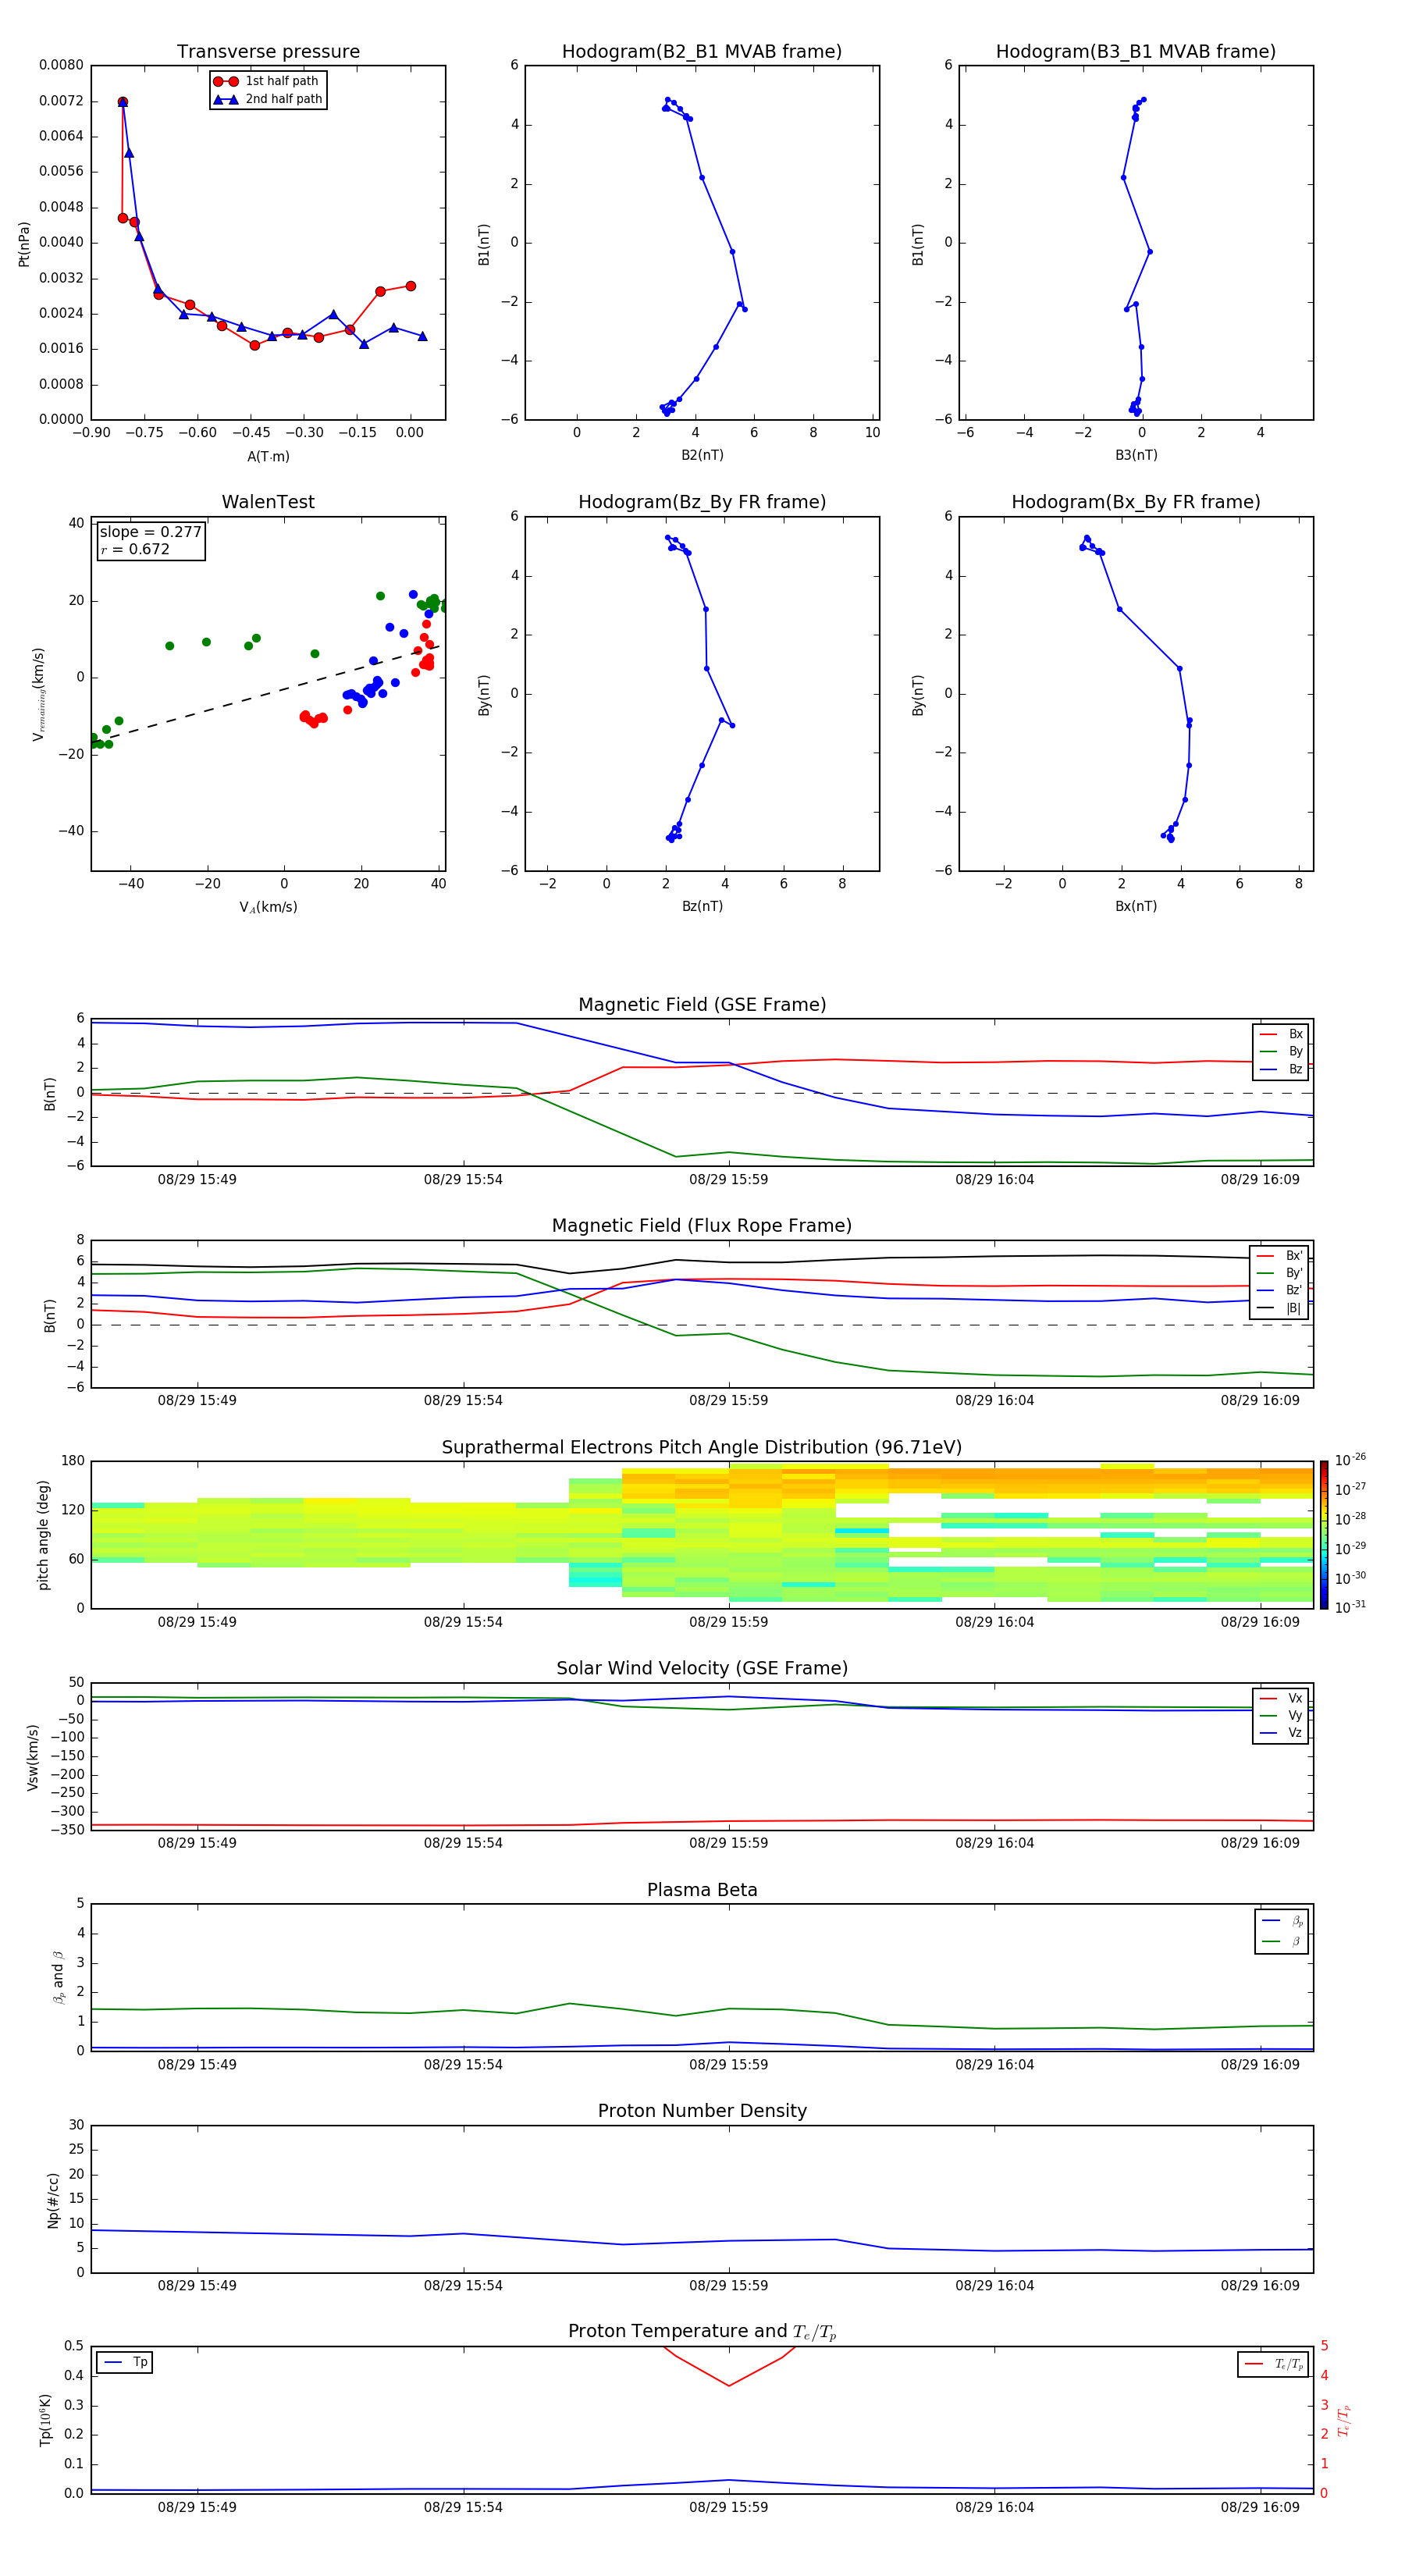Click the '08/29 15:59' tick under GSE magnetic field
This screenshot has width=1405, height=2576.
[x=728, y=1180]
